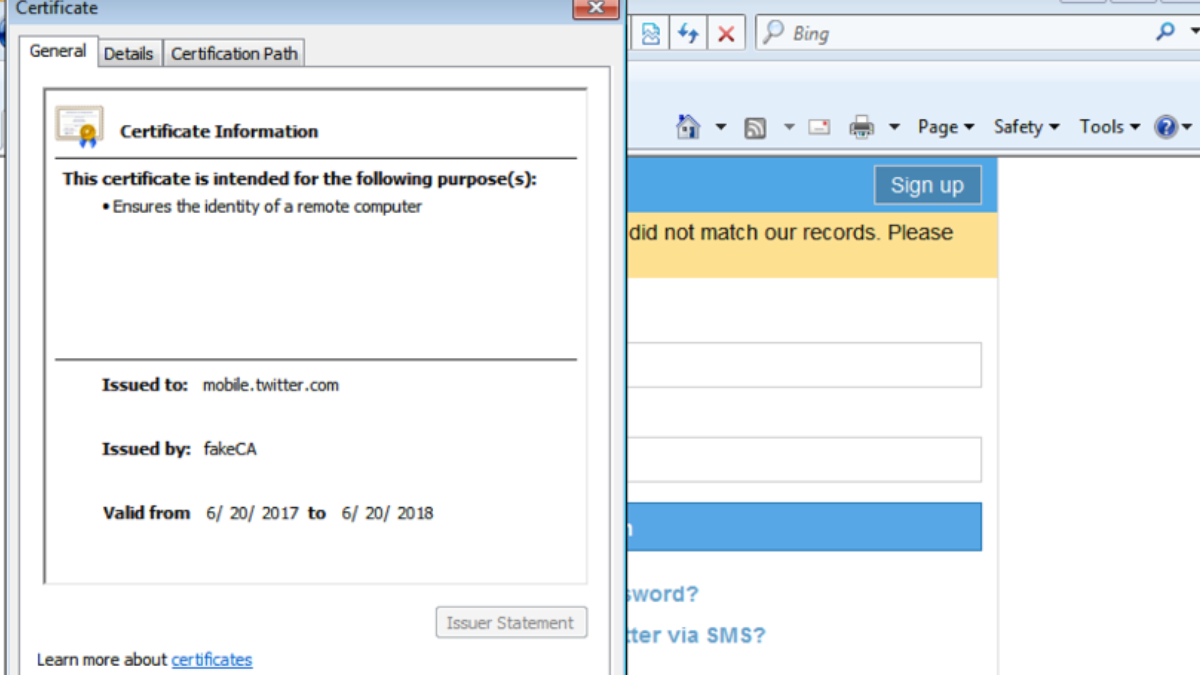The height and width of the screenshot is (675, 1200).
Task: Click the blue login button on the page
Action: [x=805, y=527]
